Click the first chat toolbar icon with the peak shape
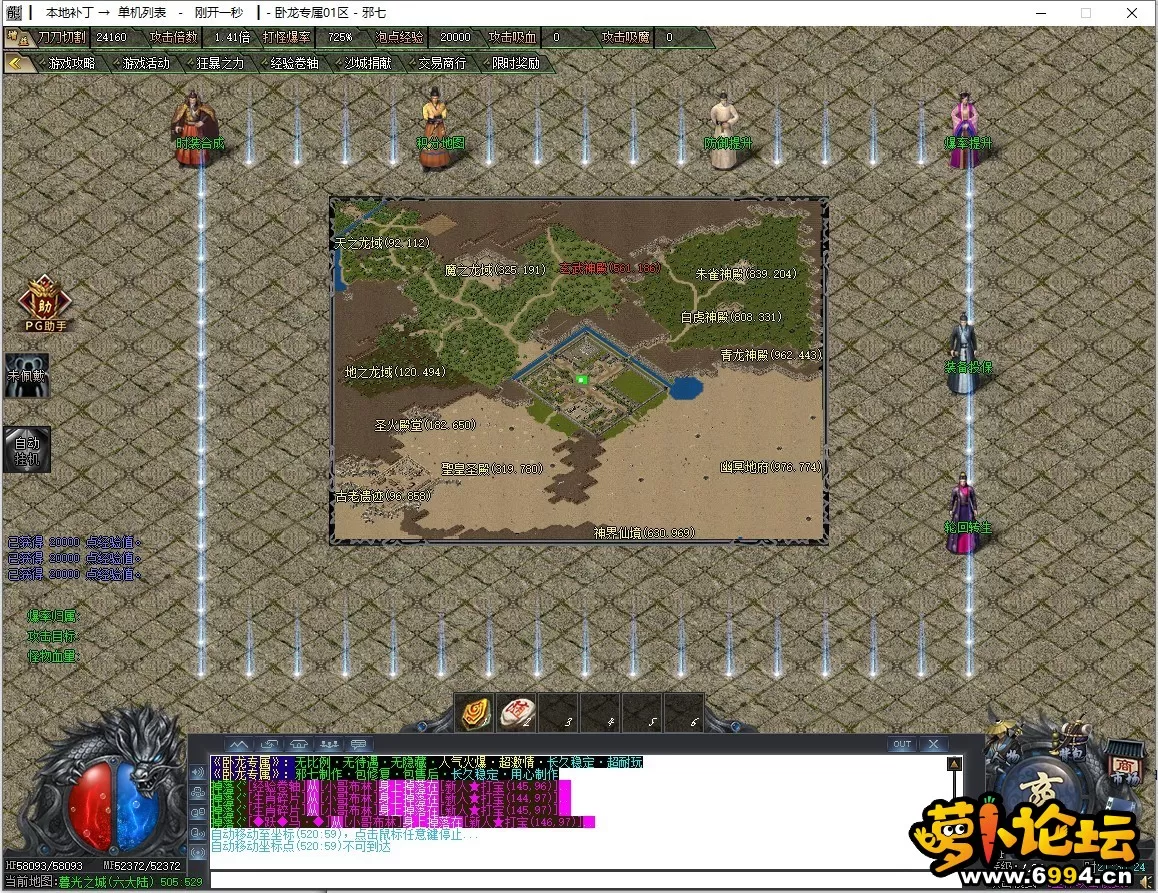Viewport: 1158px width, 893px height. (238, 745)
